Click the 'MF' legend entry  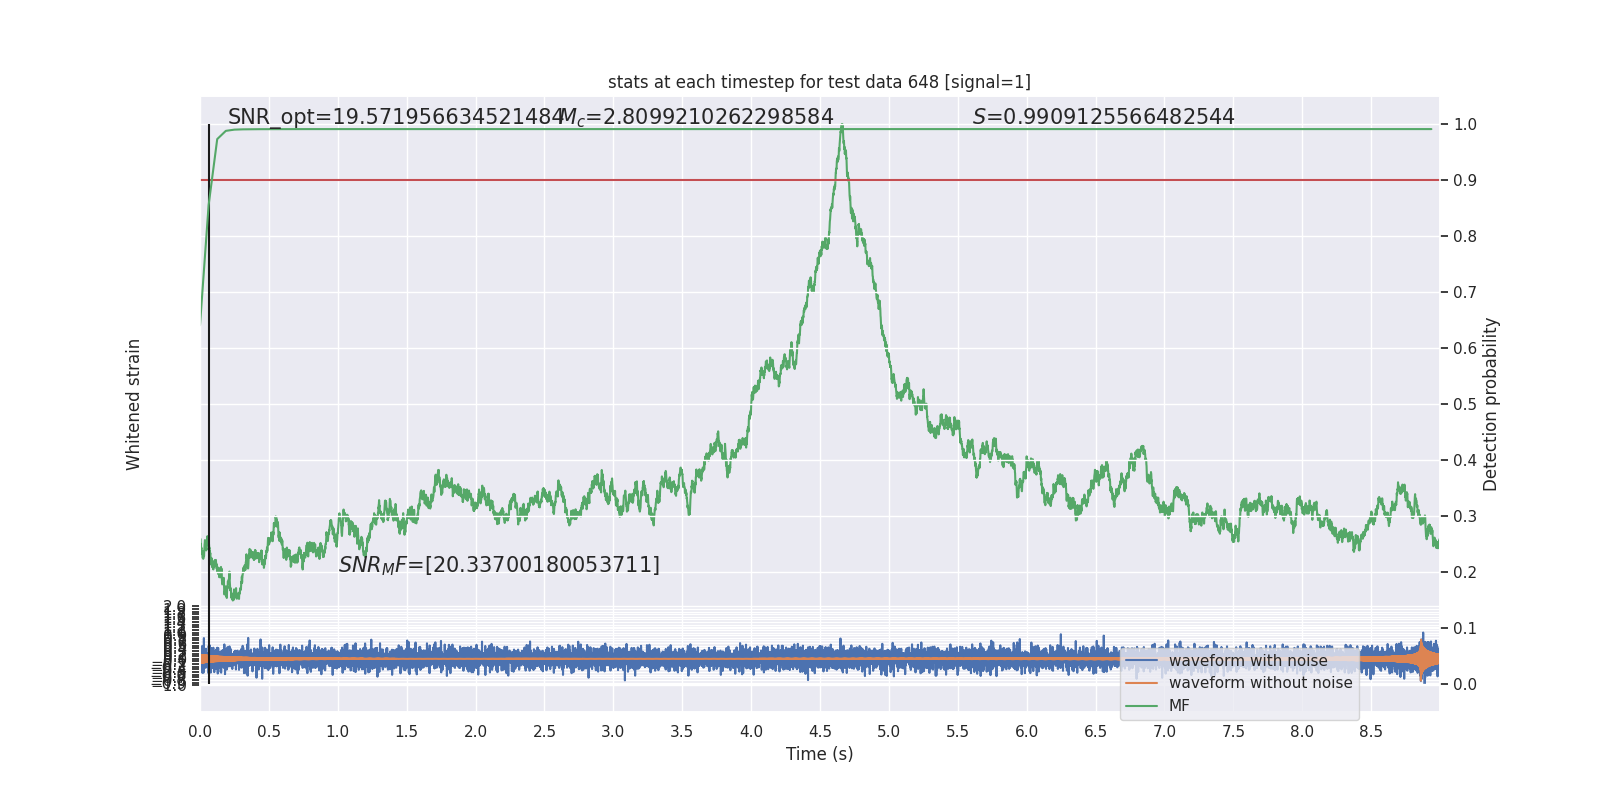(x=1179, y=706)
